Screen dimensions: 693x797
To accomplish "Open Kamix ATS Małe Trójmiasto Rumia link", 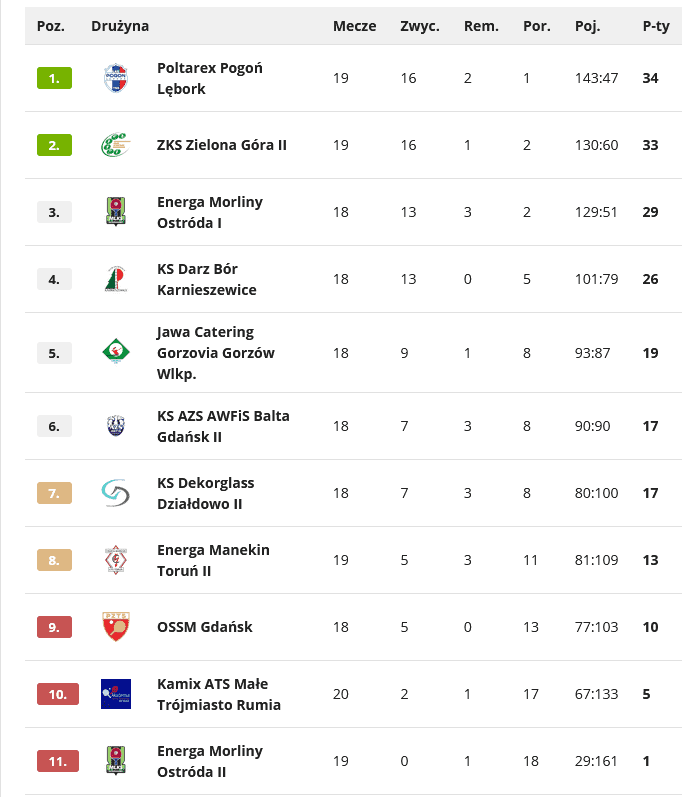I will tap(219, 694).
